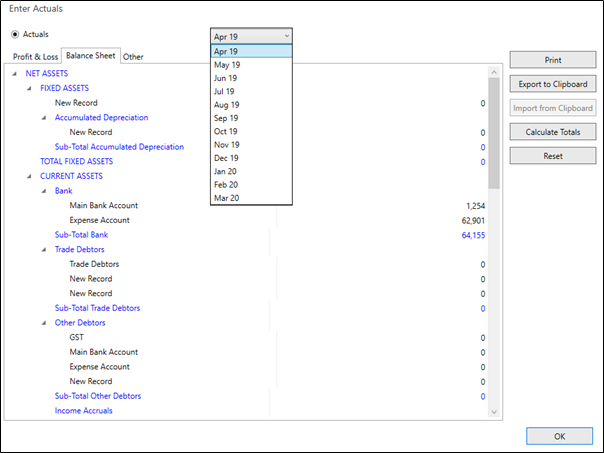
Task: Click Import from Clipboard button
Action: pos(553,108)
